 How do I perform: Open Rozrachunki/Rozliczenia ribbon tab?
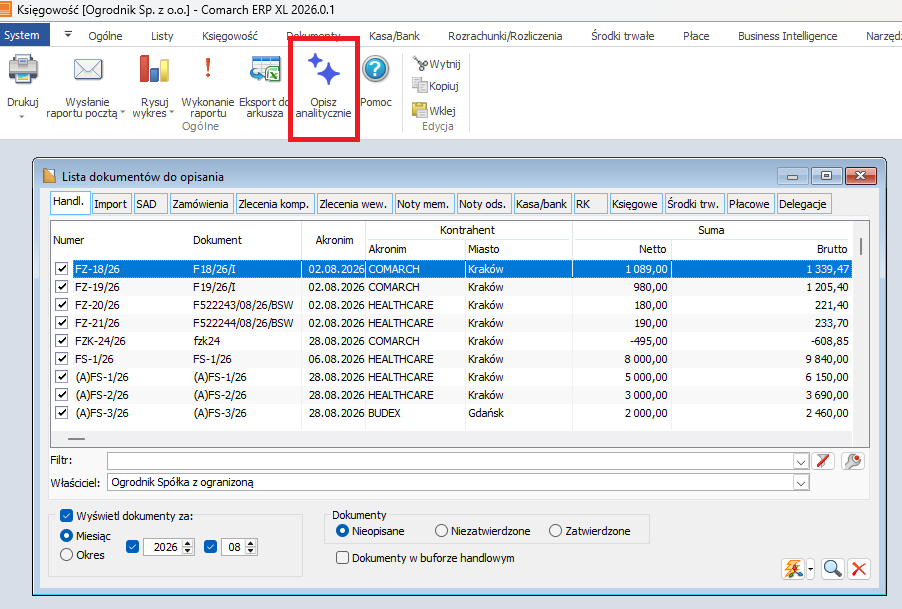click(505, 36)
